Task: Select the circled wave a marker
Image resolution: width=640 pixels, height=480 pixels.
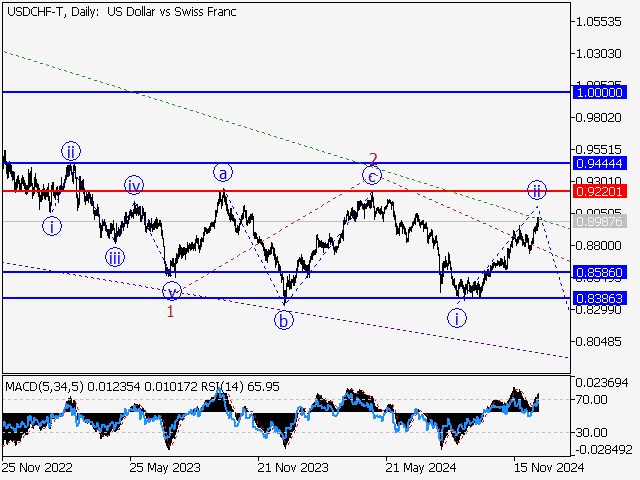Action: click(223, 173)
